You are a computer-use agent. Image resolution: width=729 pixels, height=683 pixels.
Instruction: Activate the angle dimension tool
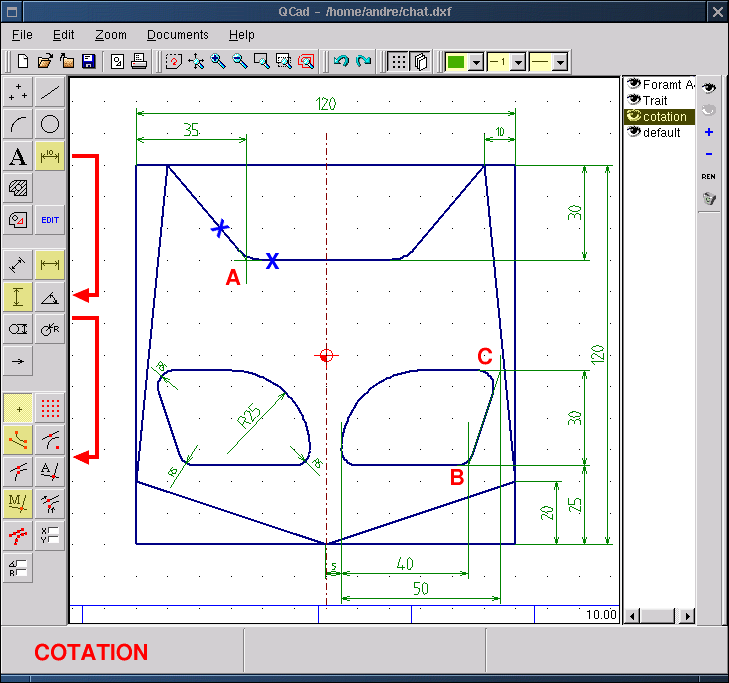[50, 296]
